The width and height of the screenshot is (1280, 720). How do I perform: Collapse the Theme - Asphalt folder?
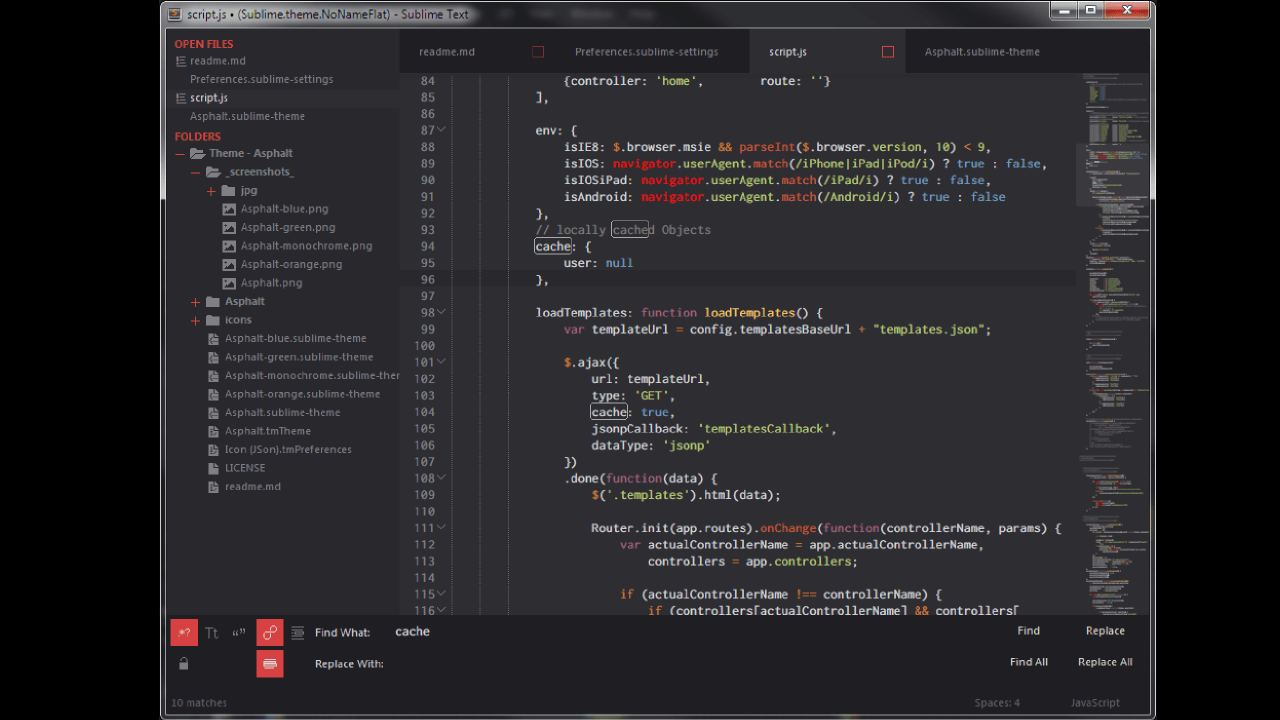pos(181,154)
